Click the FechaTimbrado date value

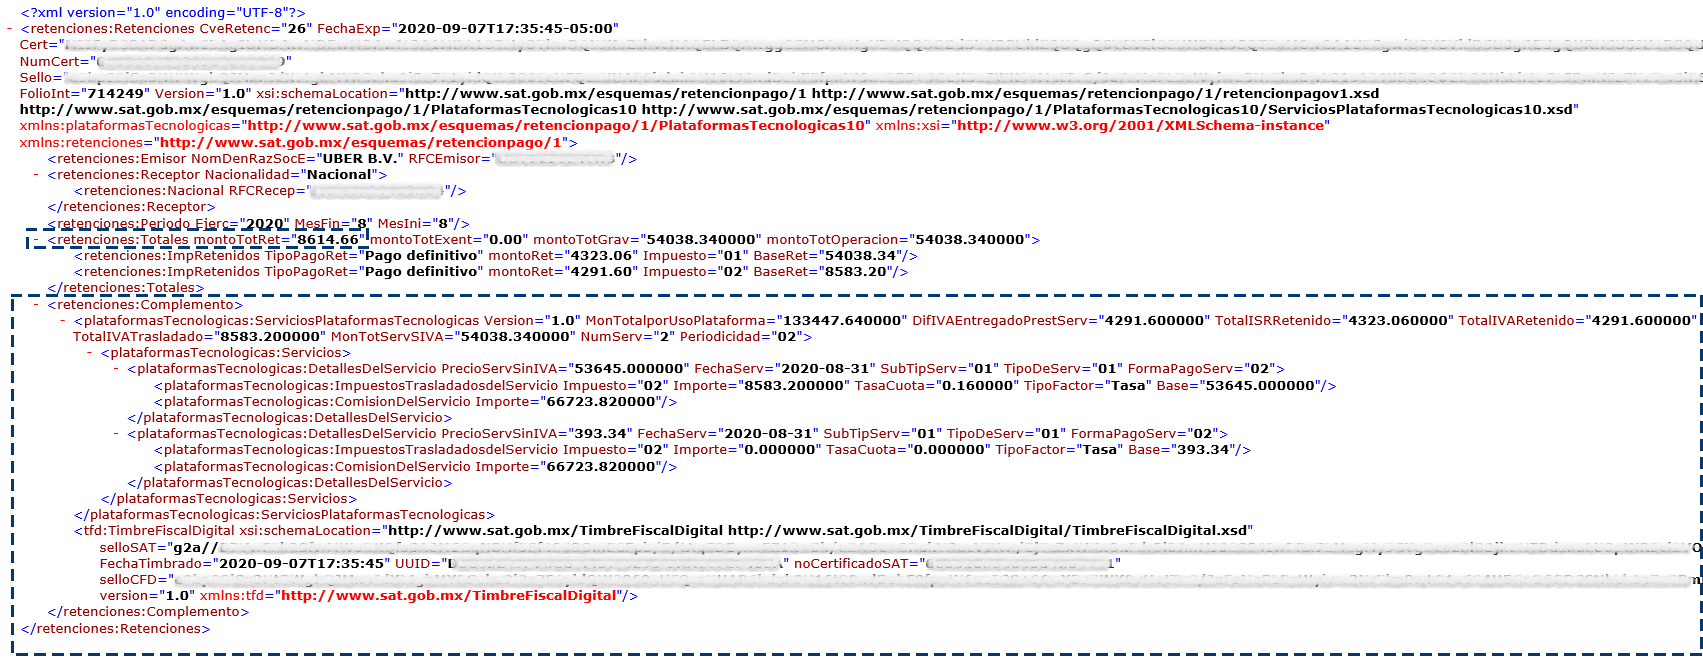[x=302, y=564]
